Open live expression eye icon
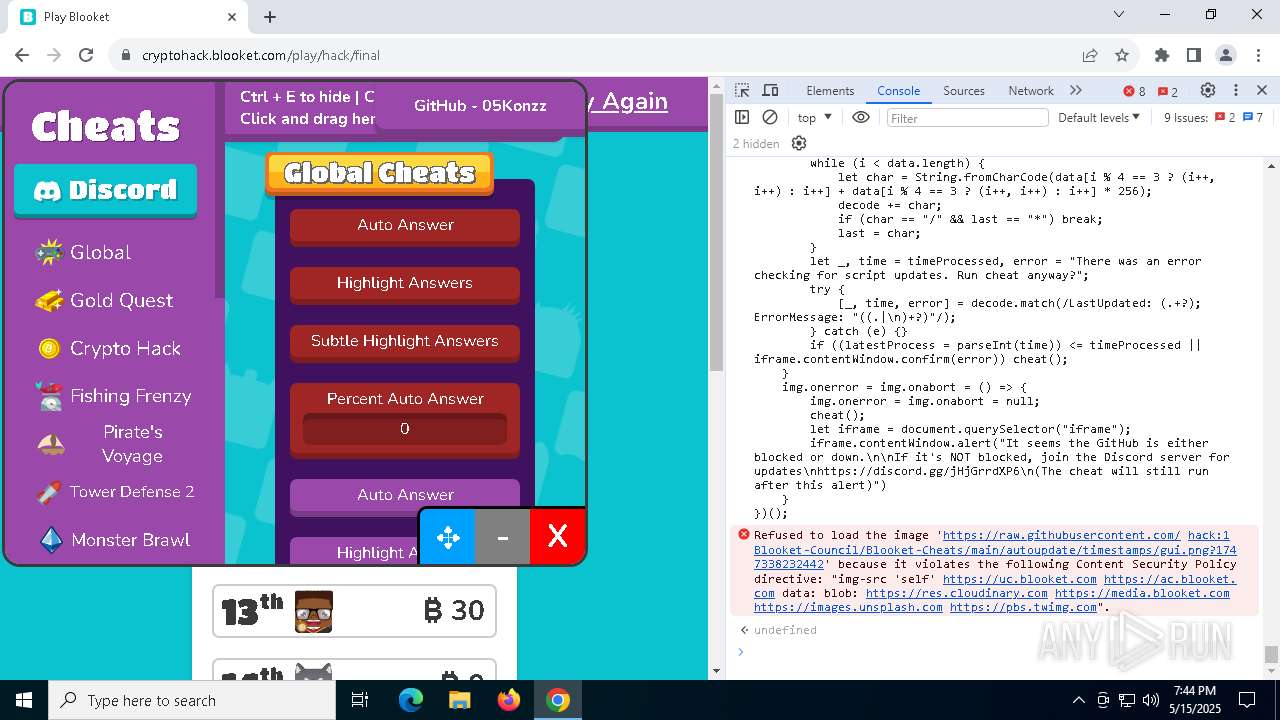This screenshot has height=720, width=1280. click(x=861, y=117)
